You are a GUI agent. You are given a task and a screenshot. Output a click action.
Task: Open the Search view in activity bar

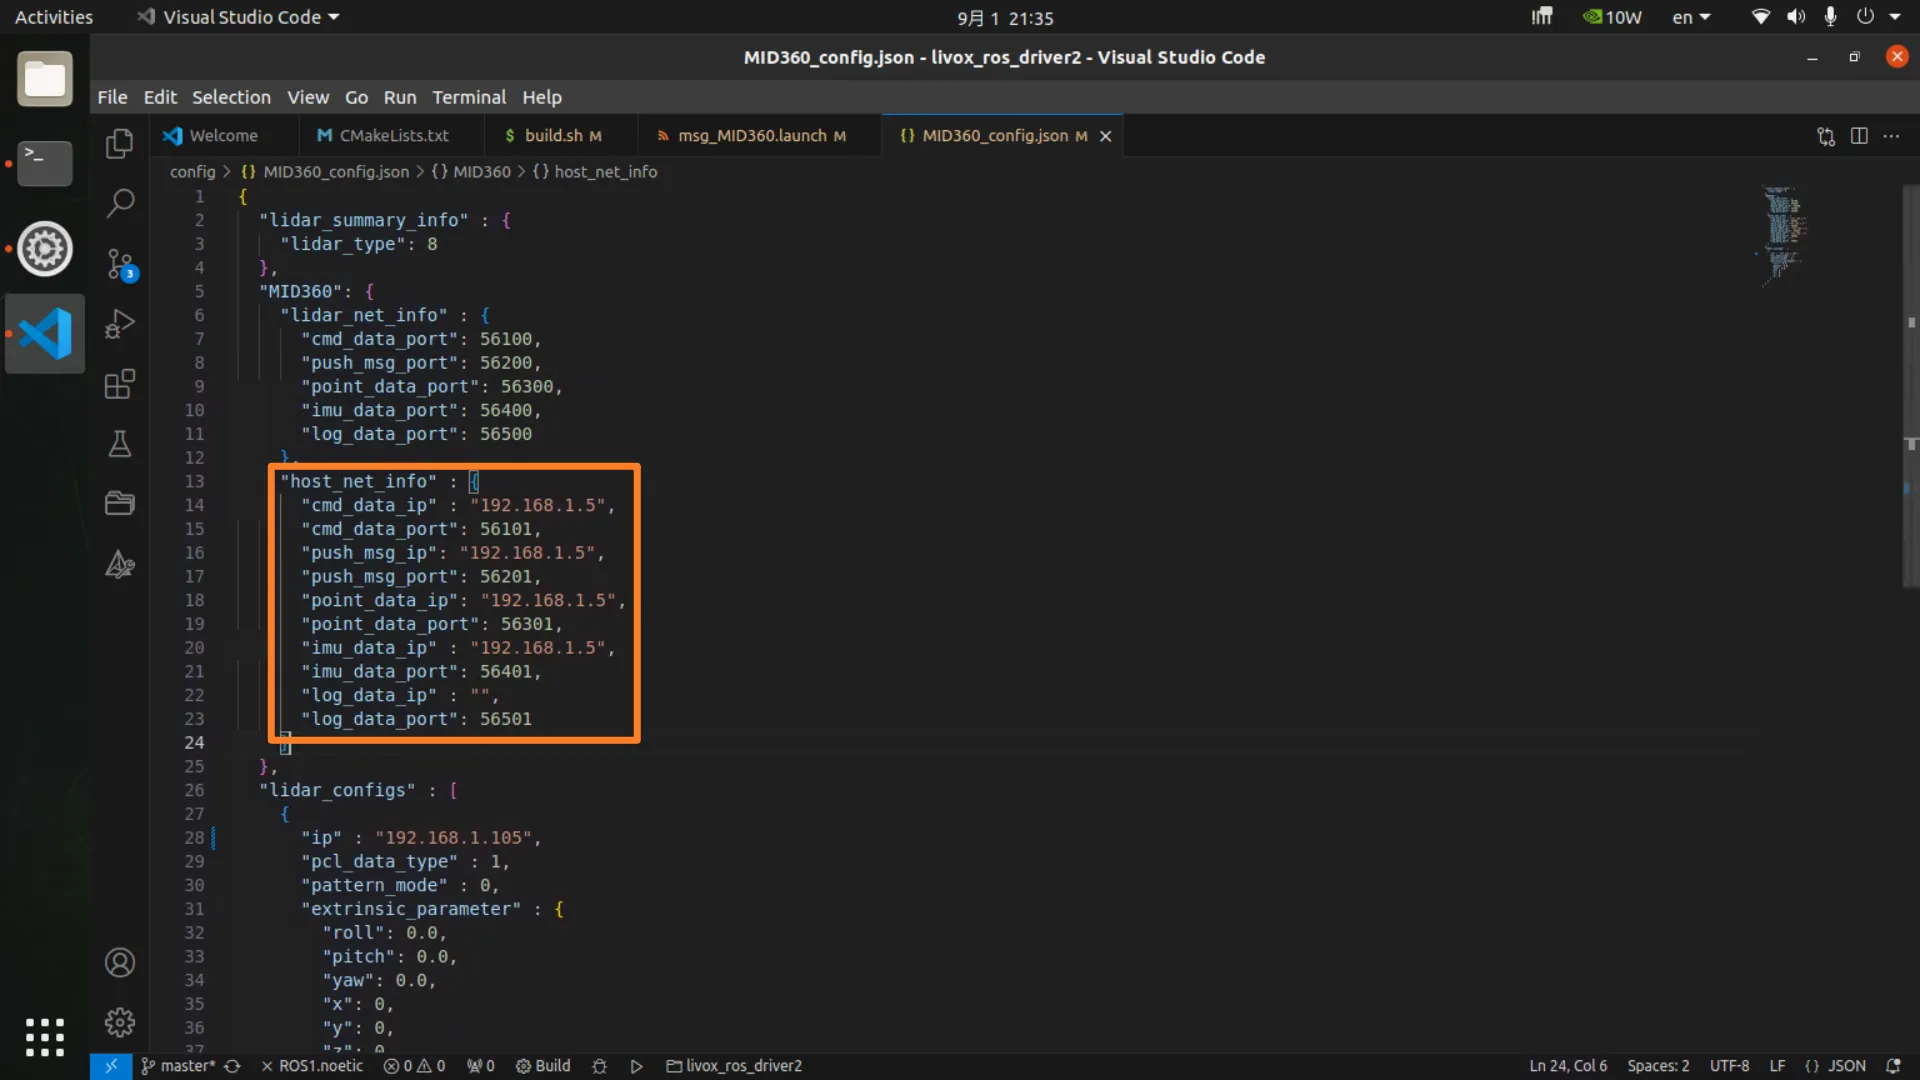120,204
